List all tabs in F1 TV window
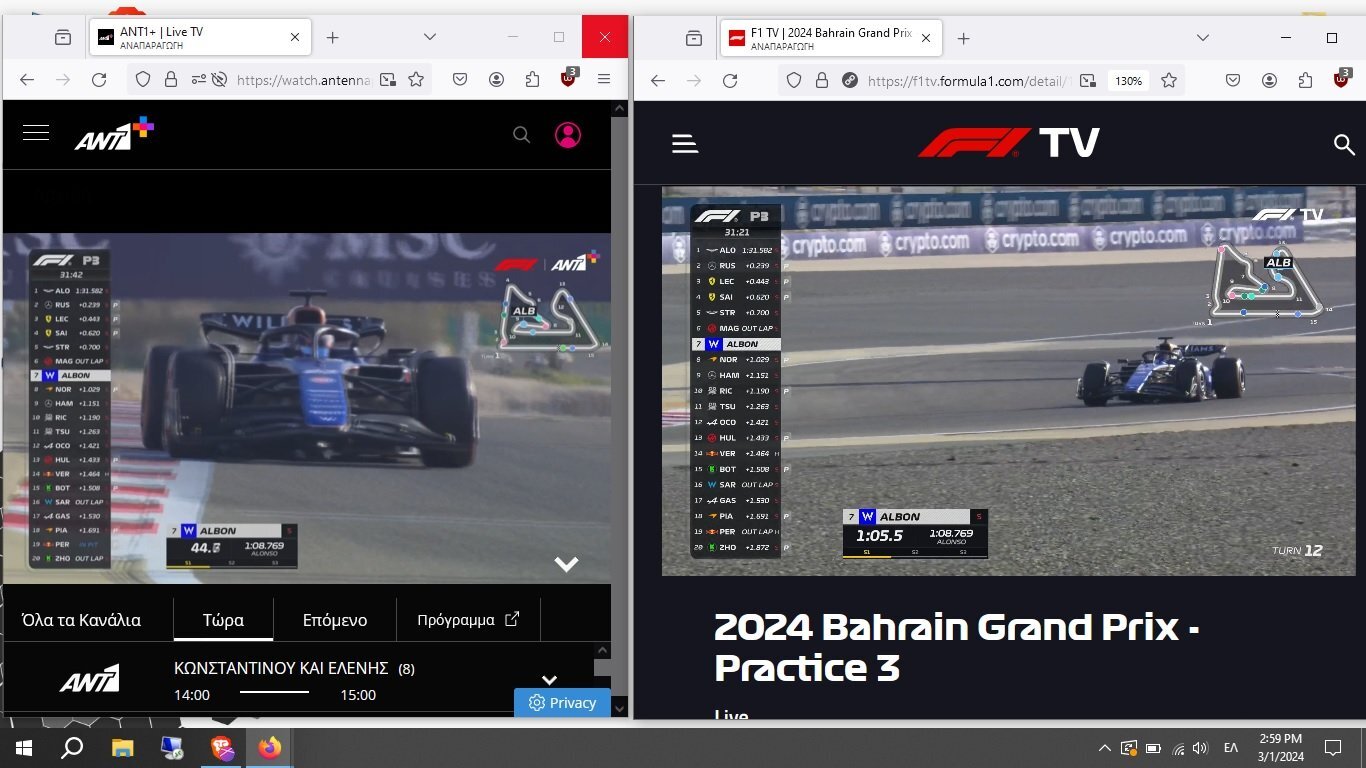Image resolution: width=1366 pixels, height=768 pixels. point(1203,38)
